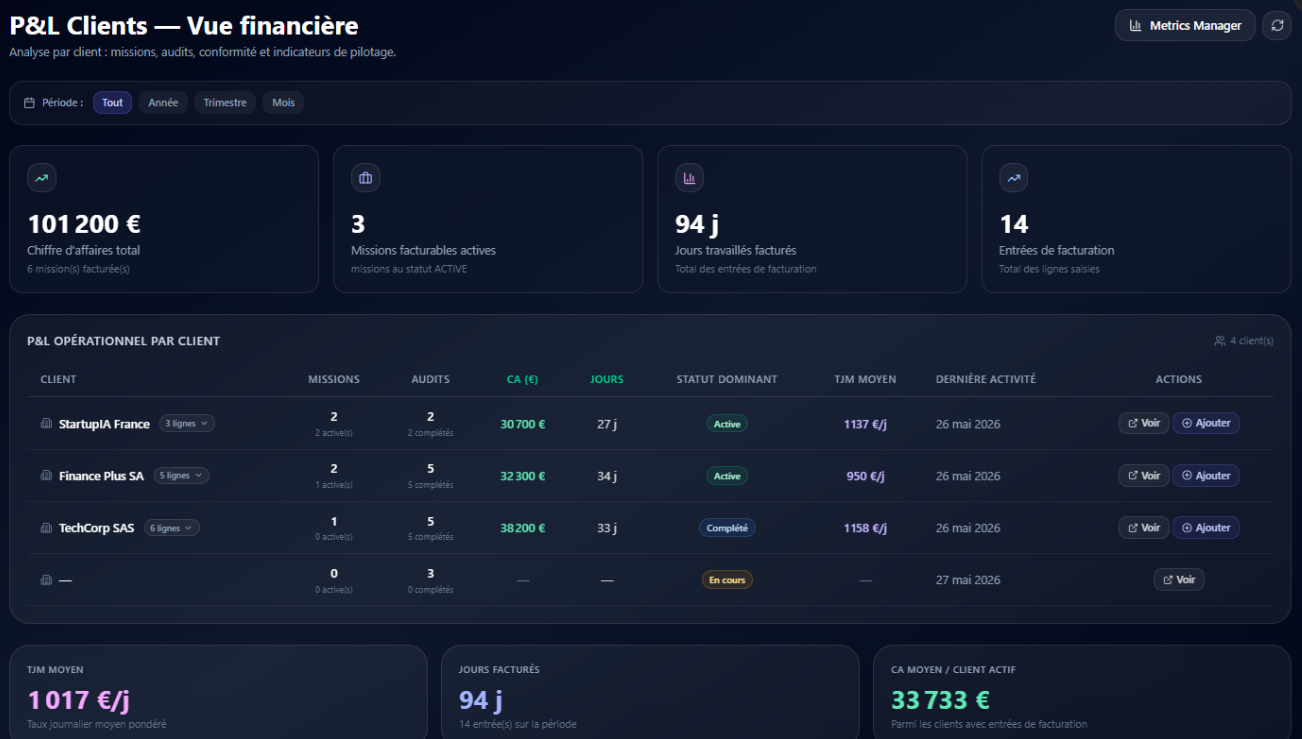Click the building icon of TechCorp SAS

pyautogui.click(x=46, y=528)
